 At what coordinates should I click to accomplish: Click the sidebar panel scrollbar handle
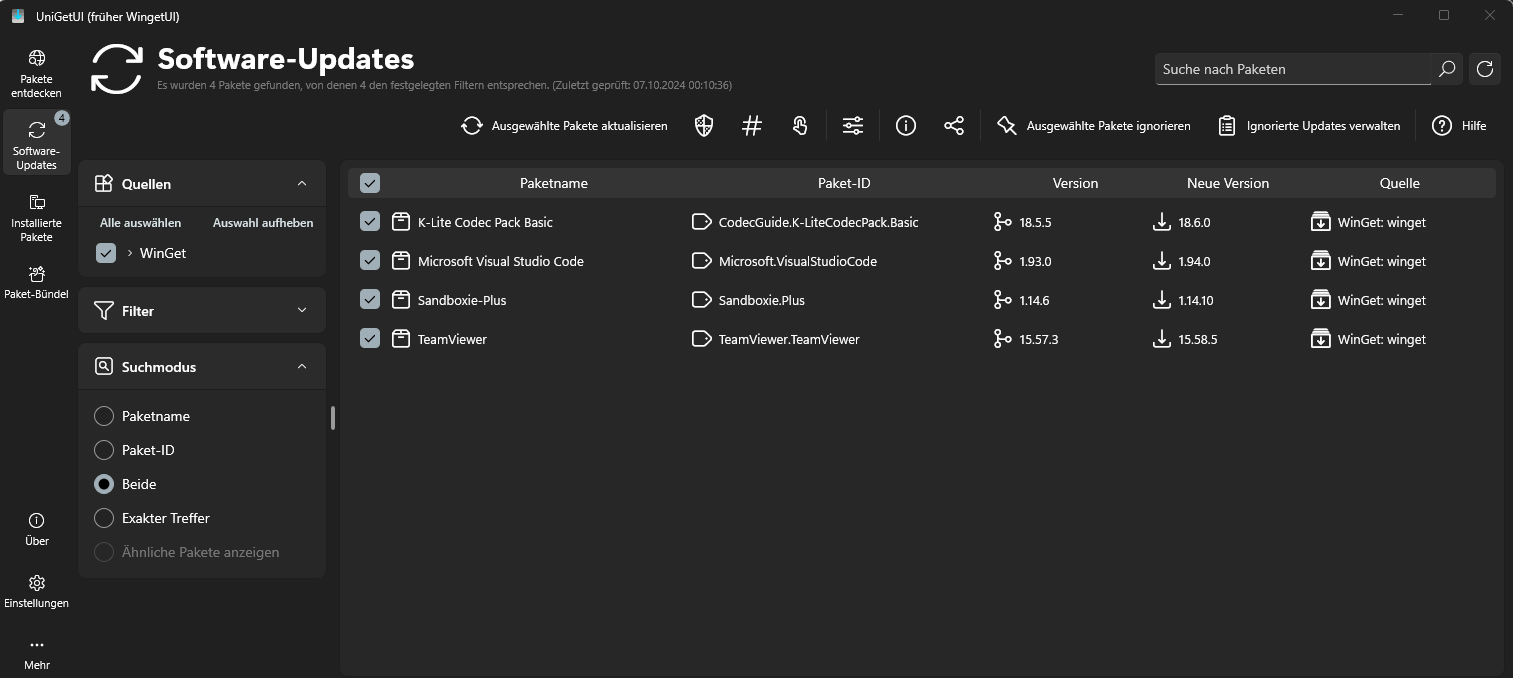click(x=333, y=418)
